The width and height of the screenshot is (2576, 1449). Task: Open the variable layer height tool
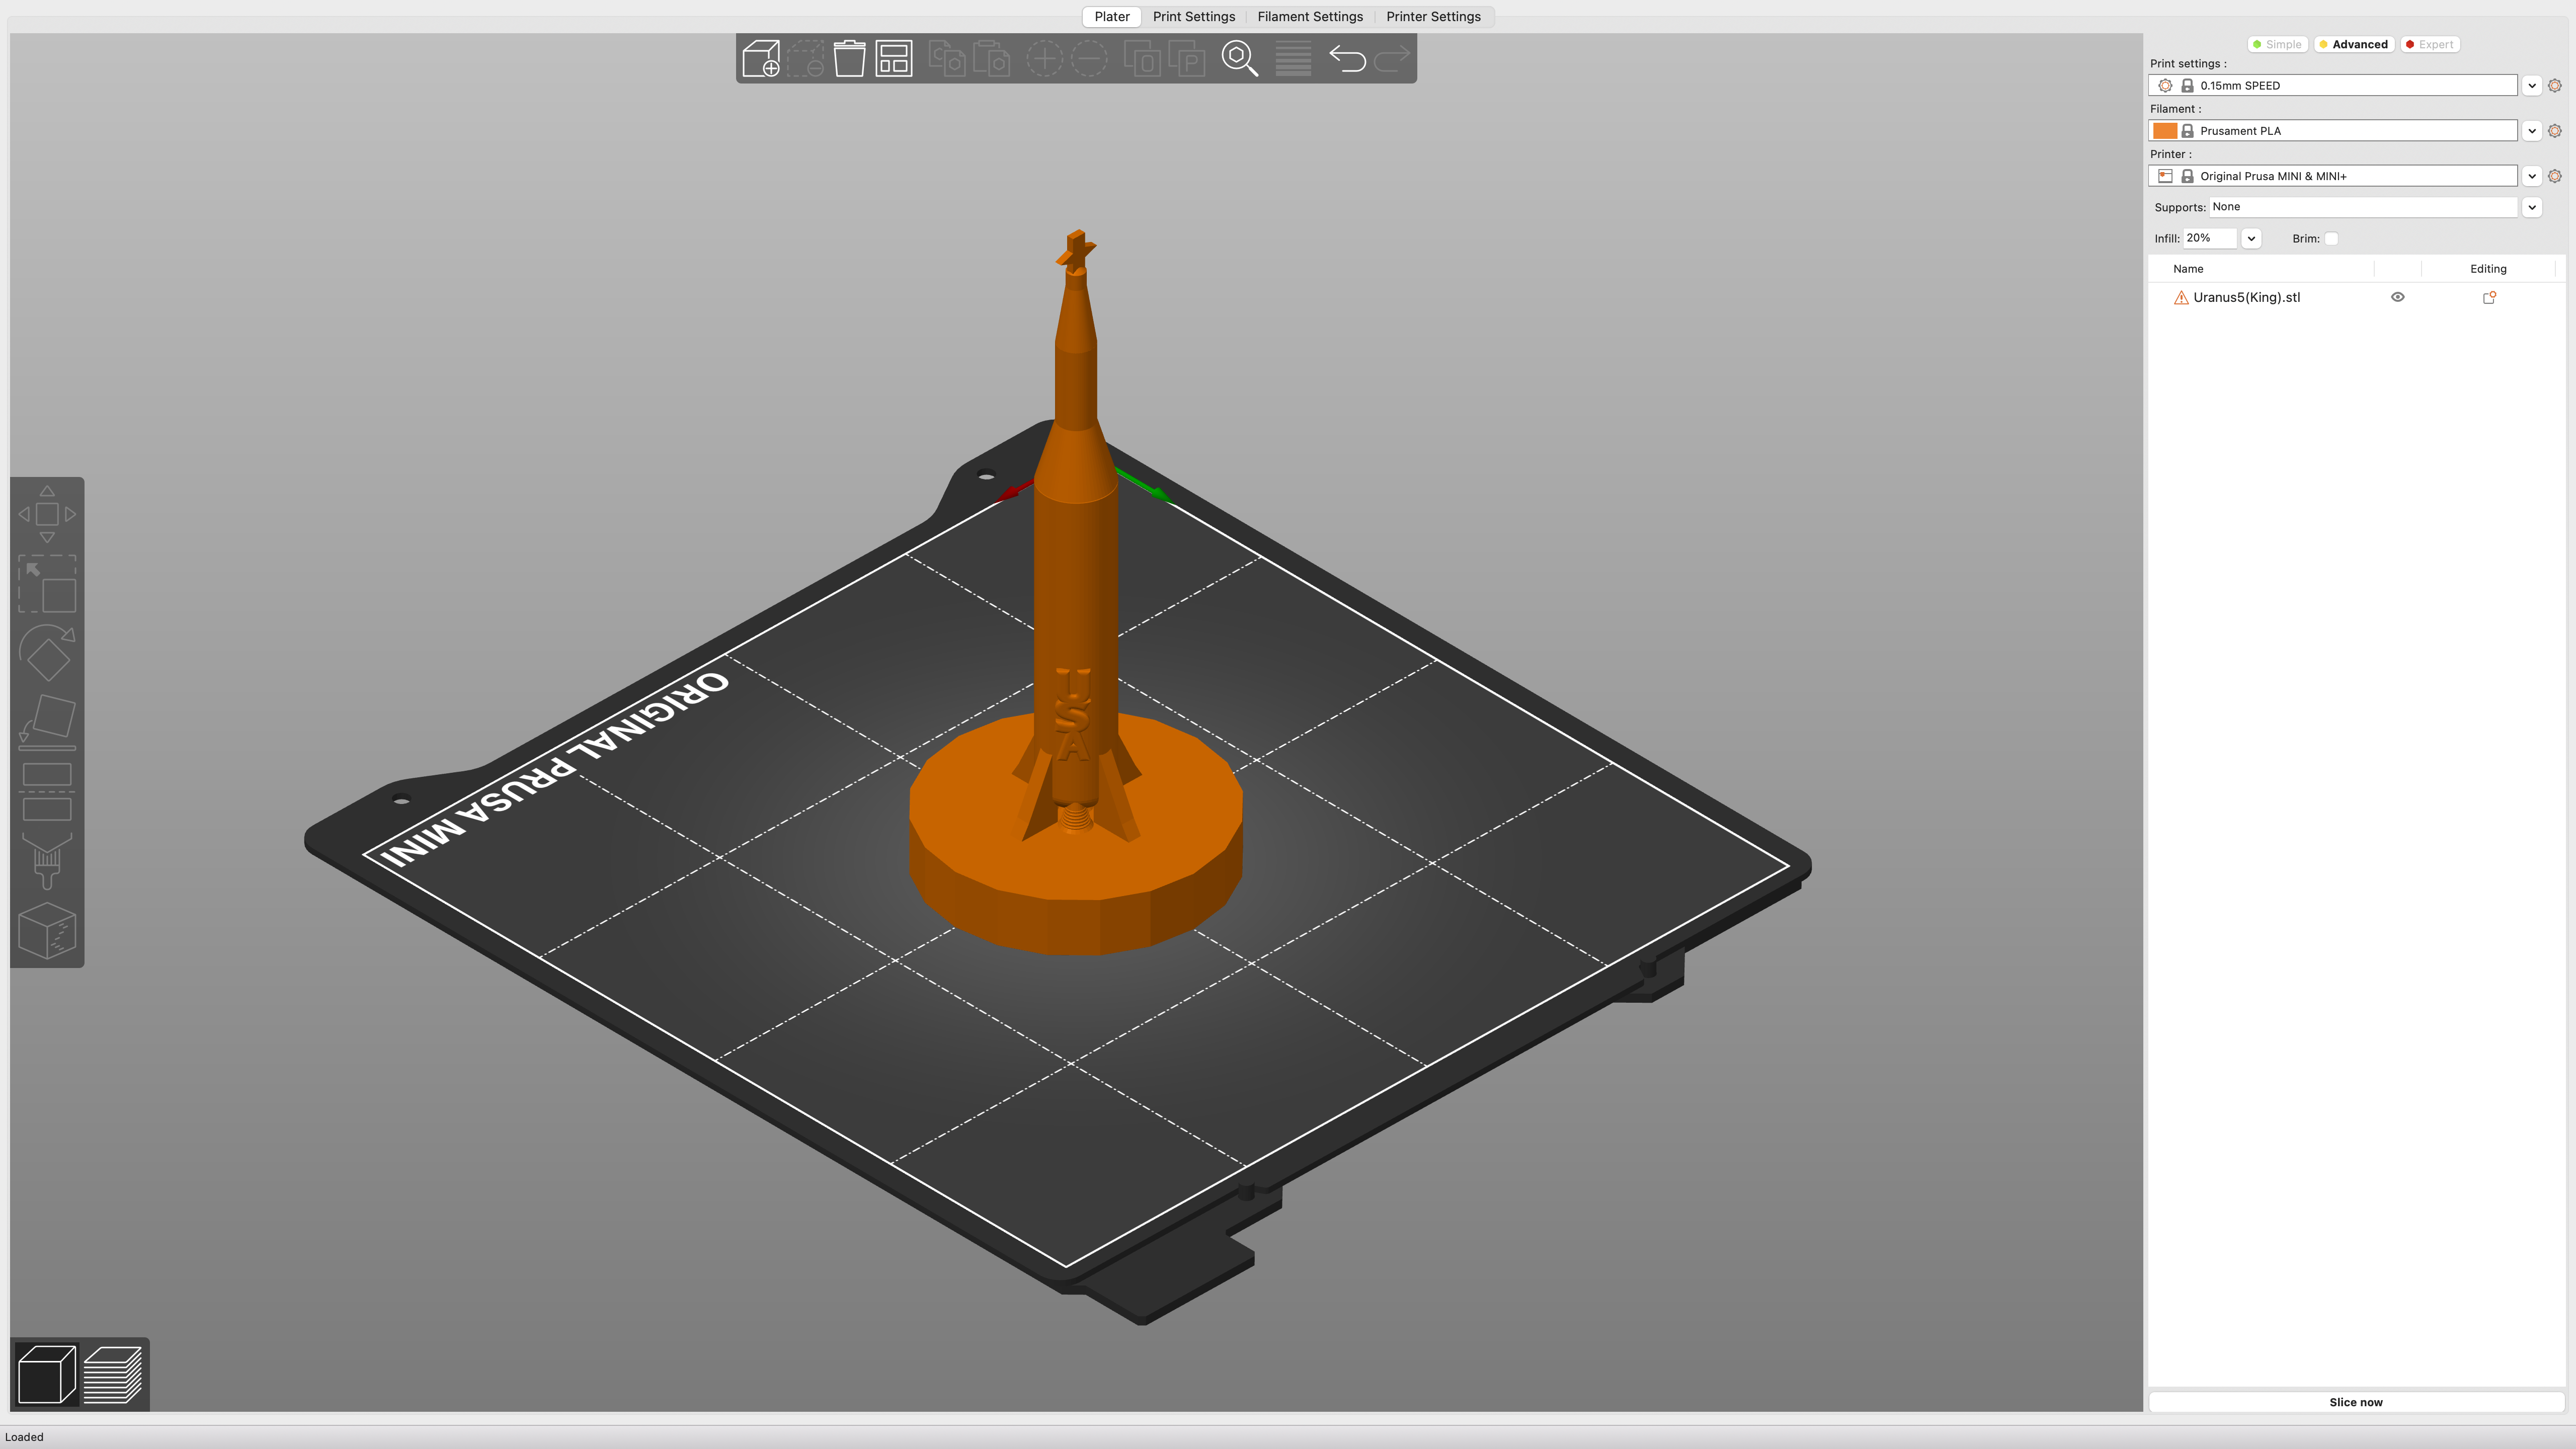coord(1293,58)
